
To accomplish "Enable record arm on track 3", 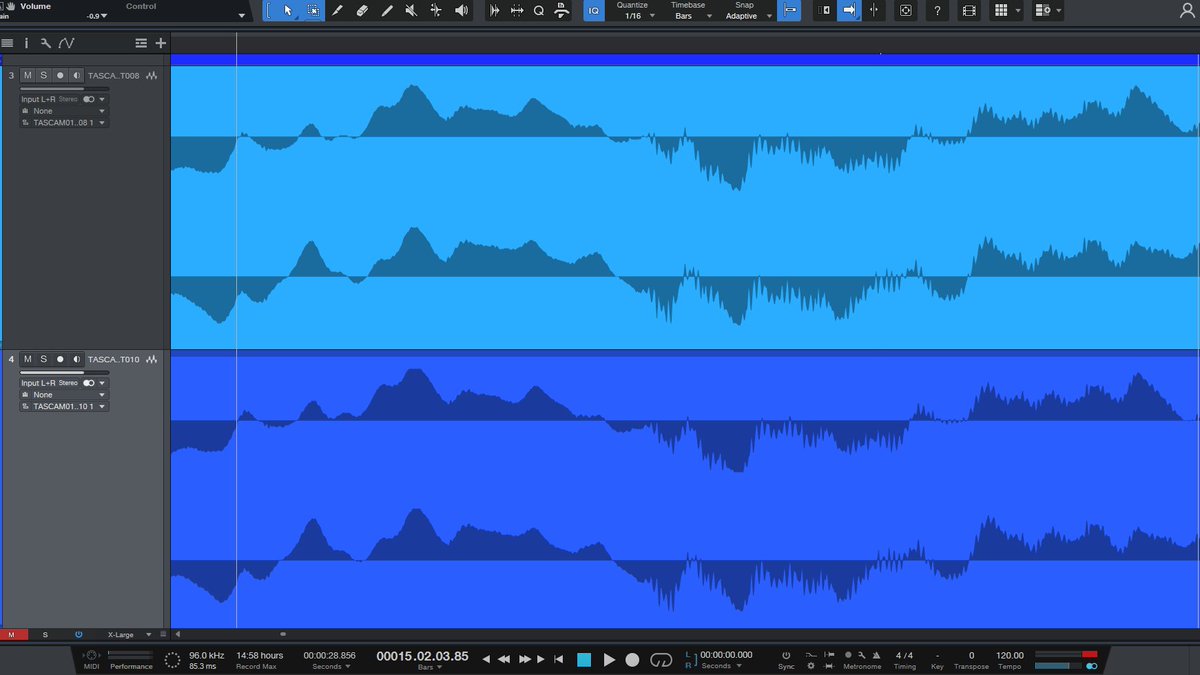I will [59, 75].
